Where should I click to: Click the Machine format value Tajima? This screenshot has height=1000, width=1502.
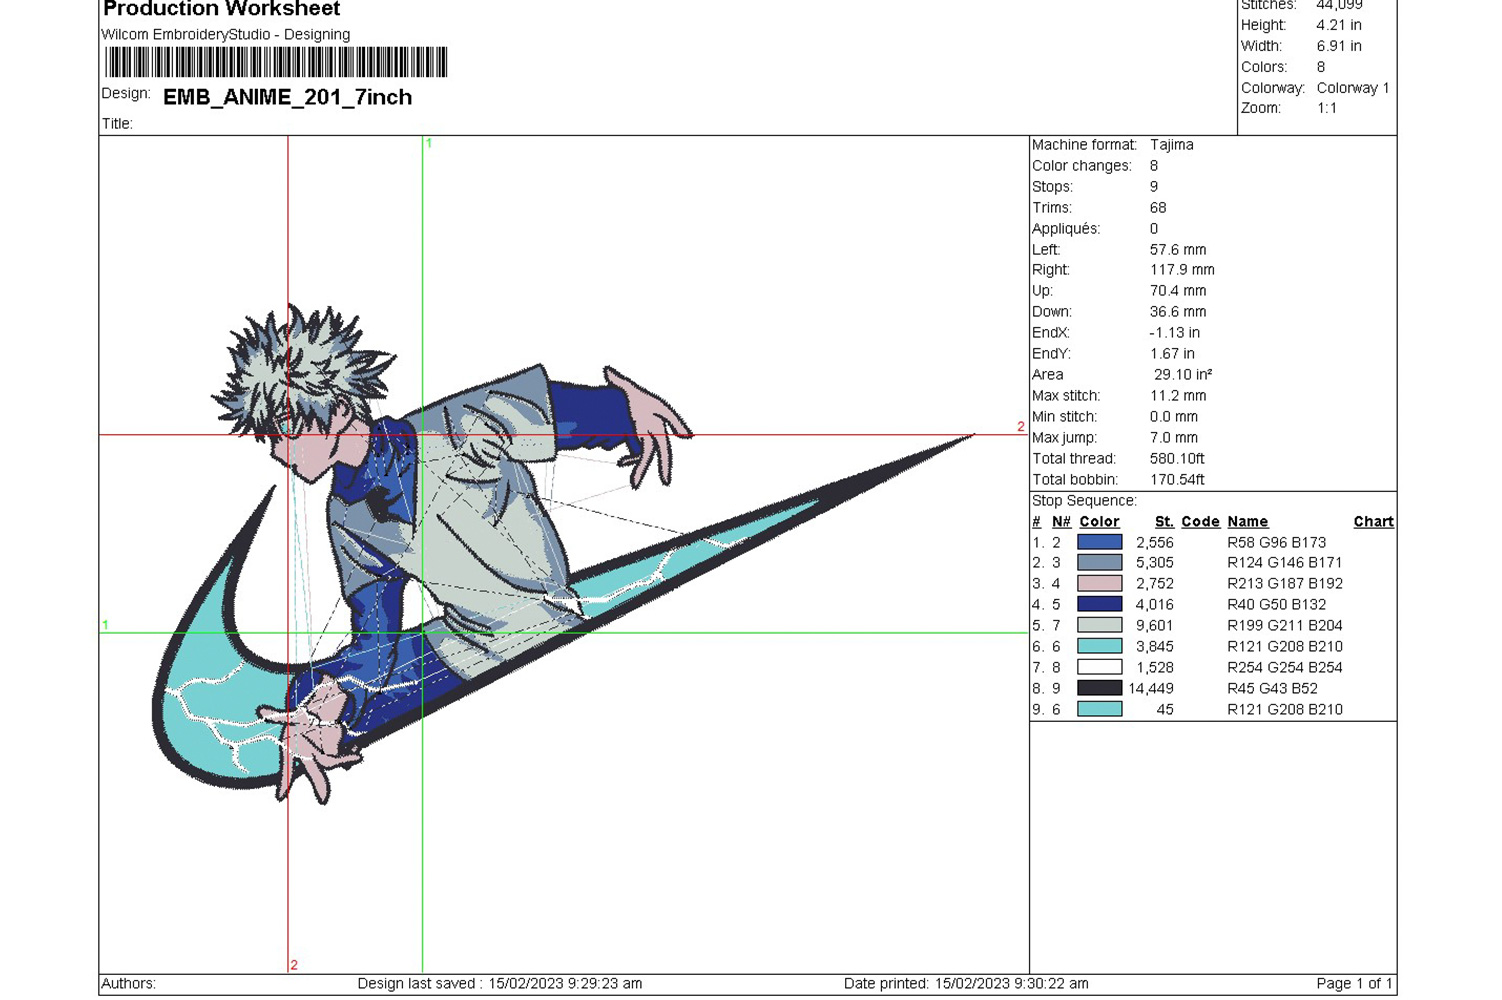pos(1172,145)
